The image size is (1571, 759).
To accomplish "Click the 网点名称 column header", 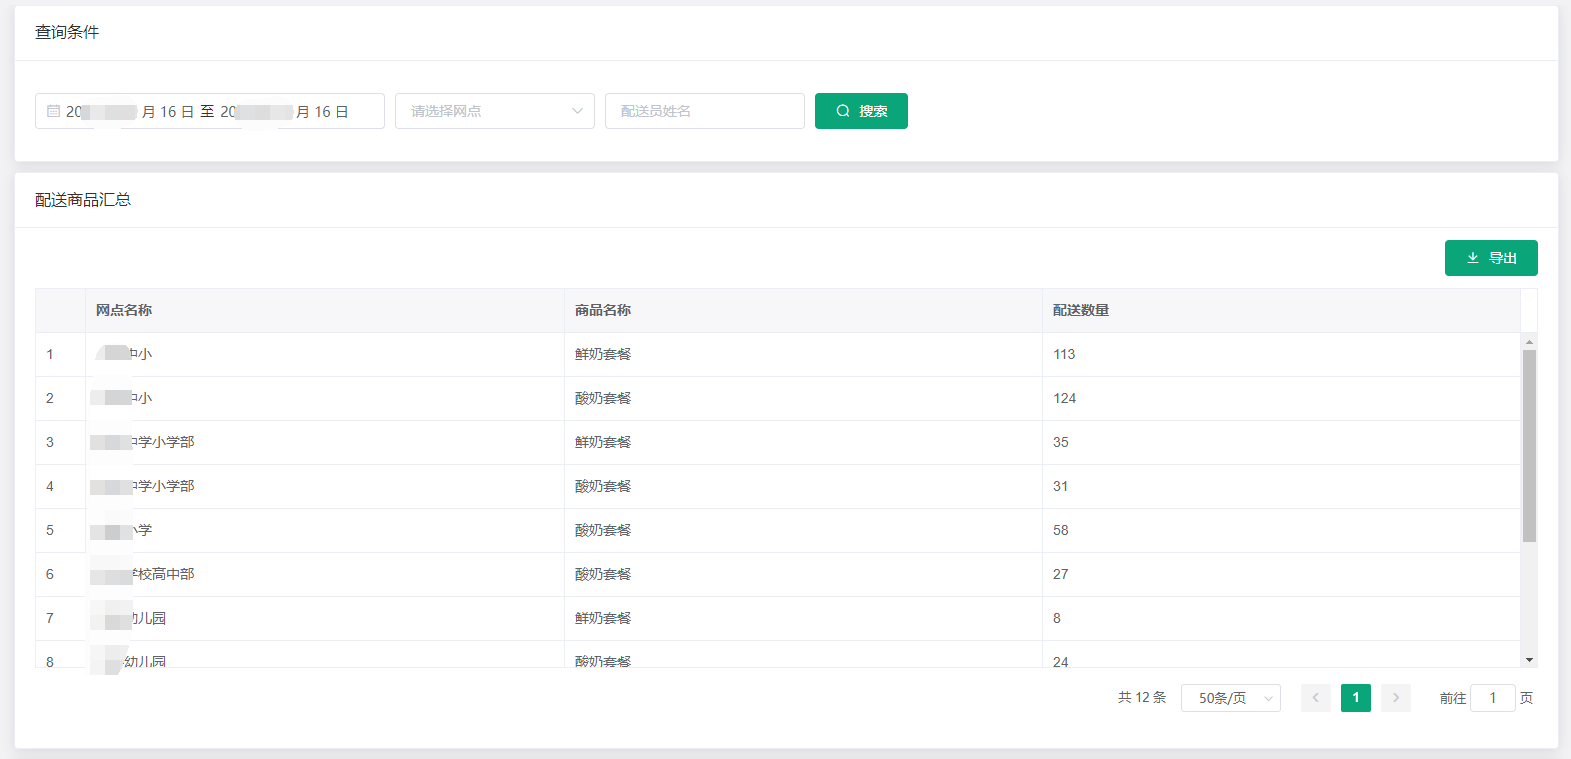I will [124, 310].
